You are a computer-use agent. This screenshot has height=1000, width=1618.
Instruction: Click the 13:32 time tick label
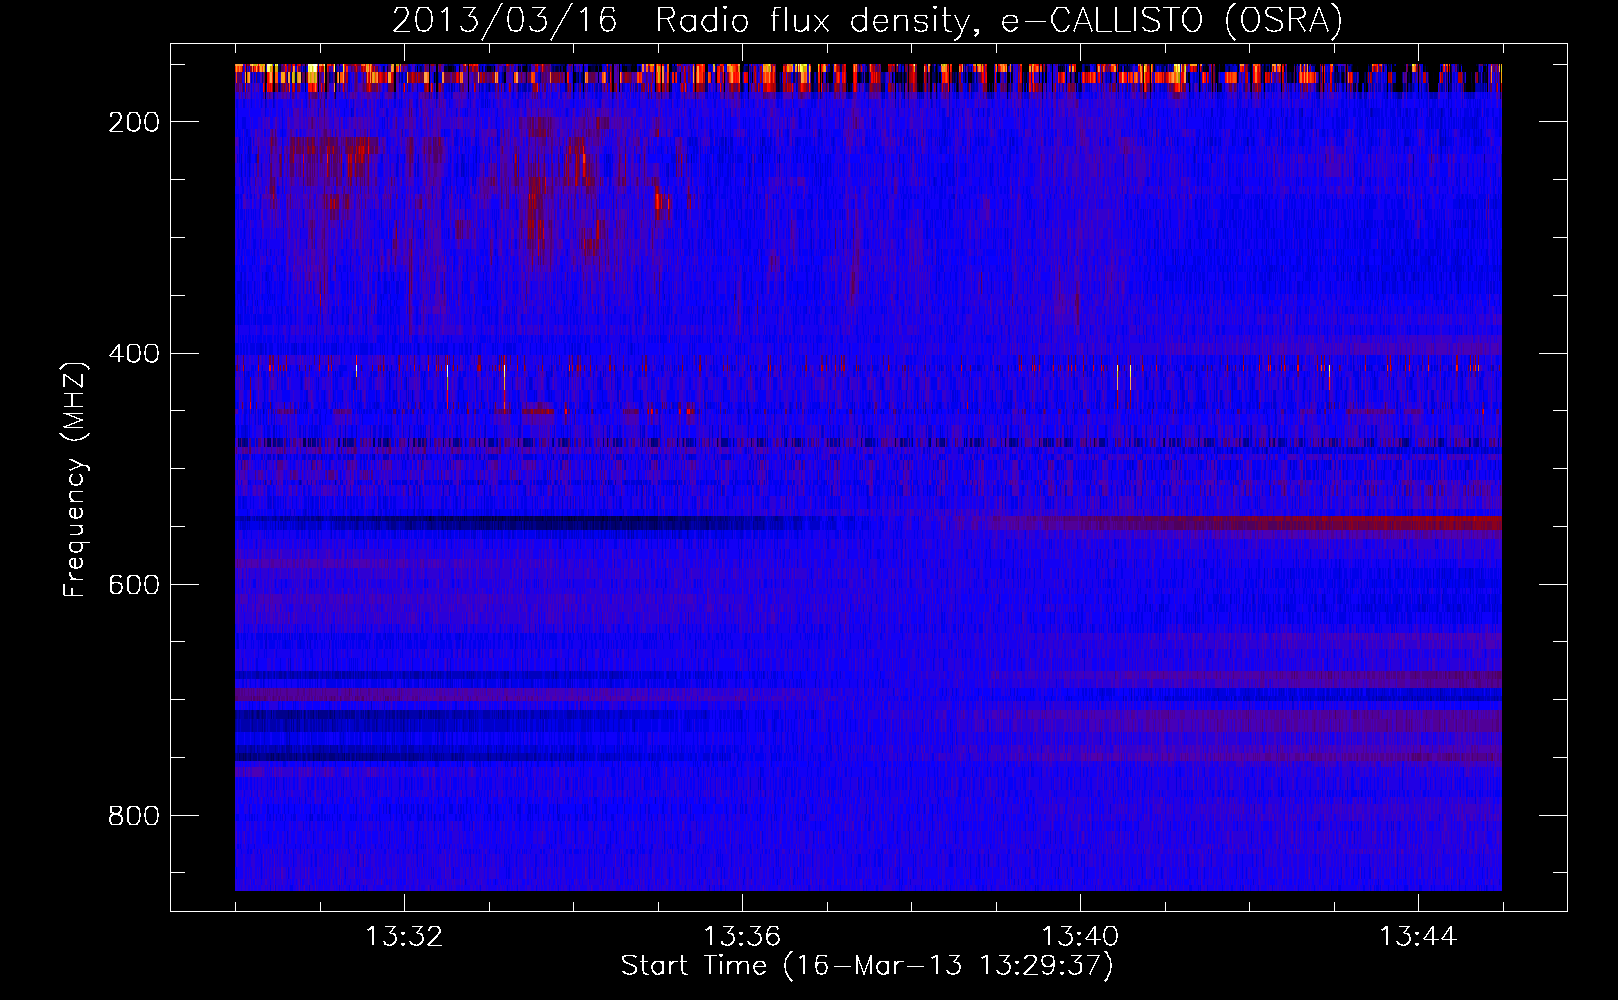pos(404,937)
